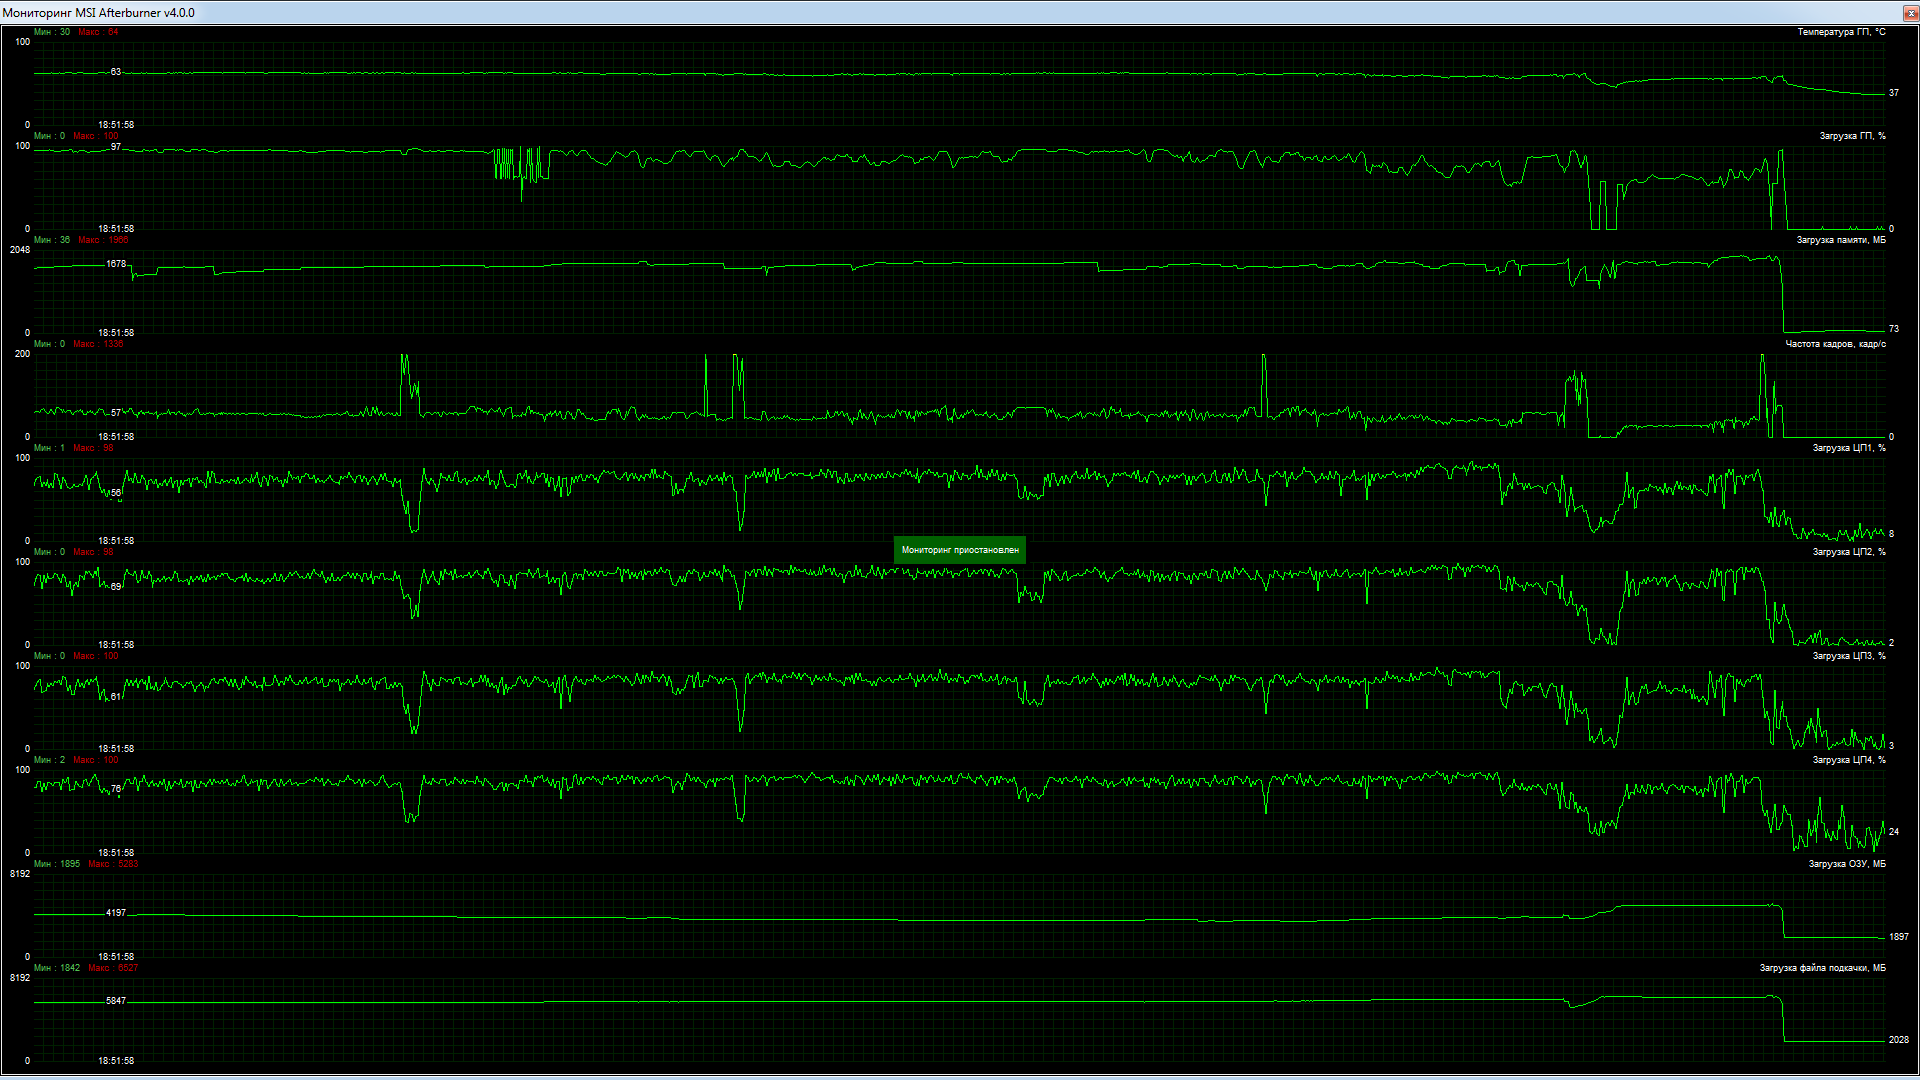Close the MSI Afterburner monitoring window

[x=1909, y=12]
